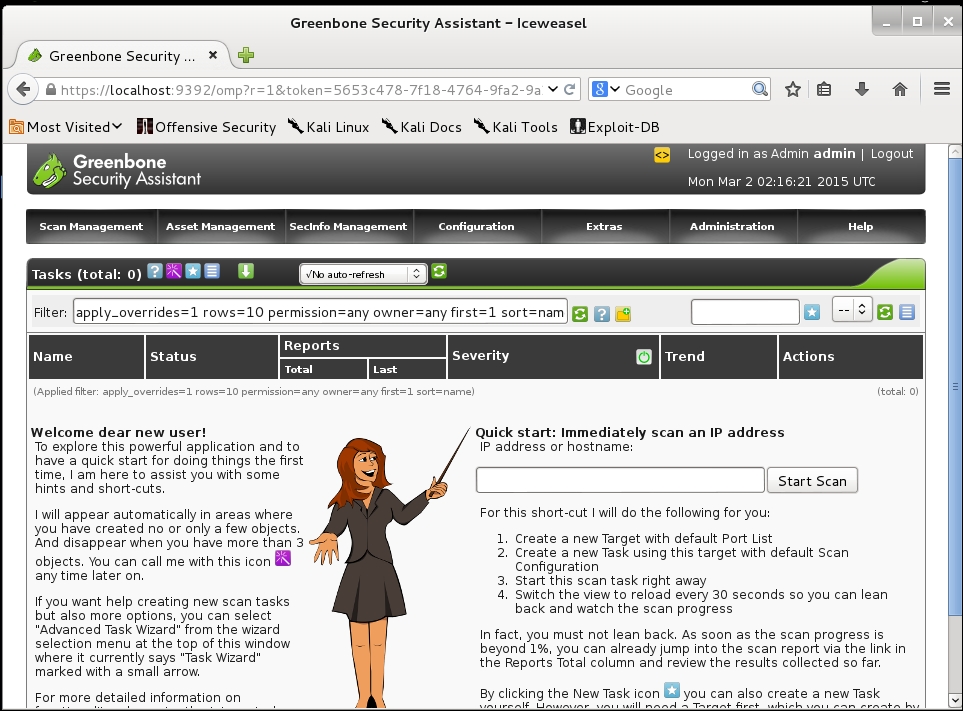
Task: Open Exploit-DB bookmark
Action: coord(615,127)
